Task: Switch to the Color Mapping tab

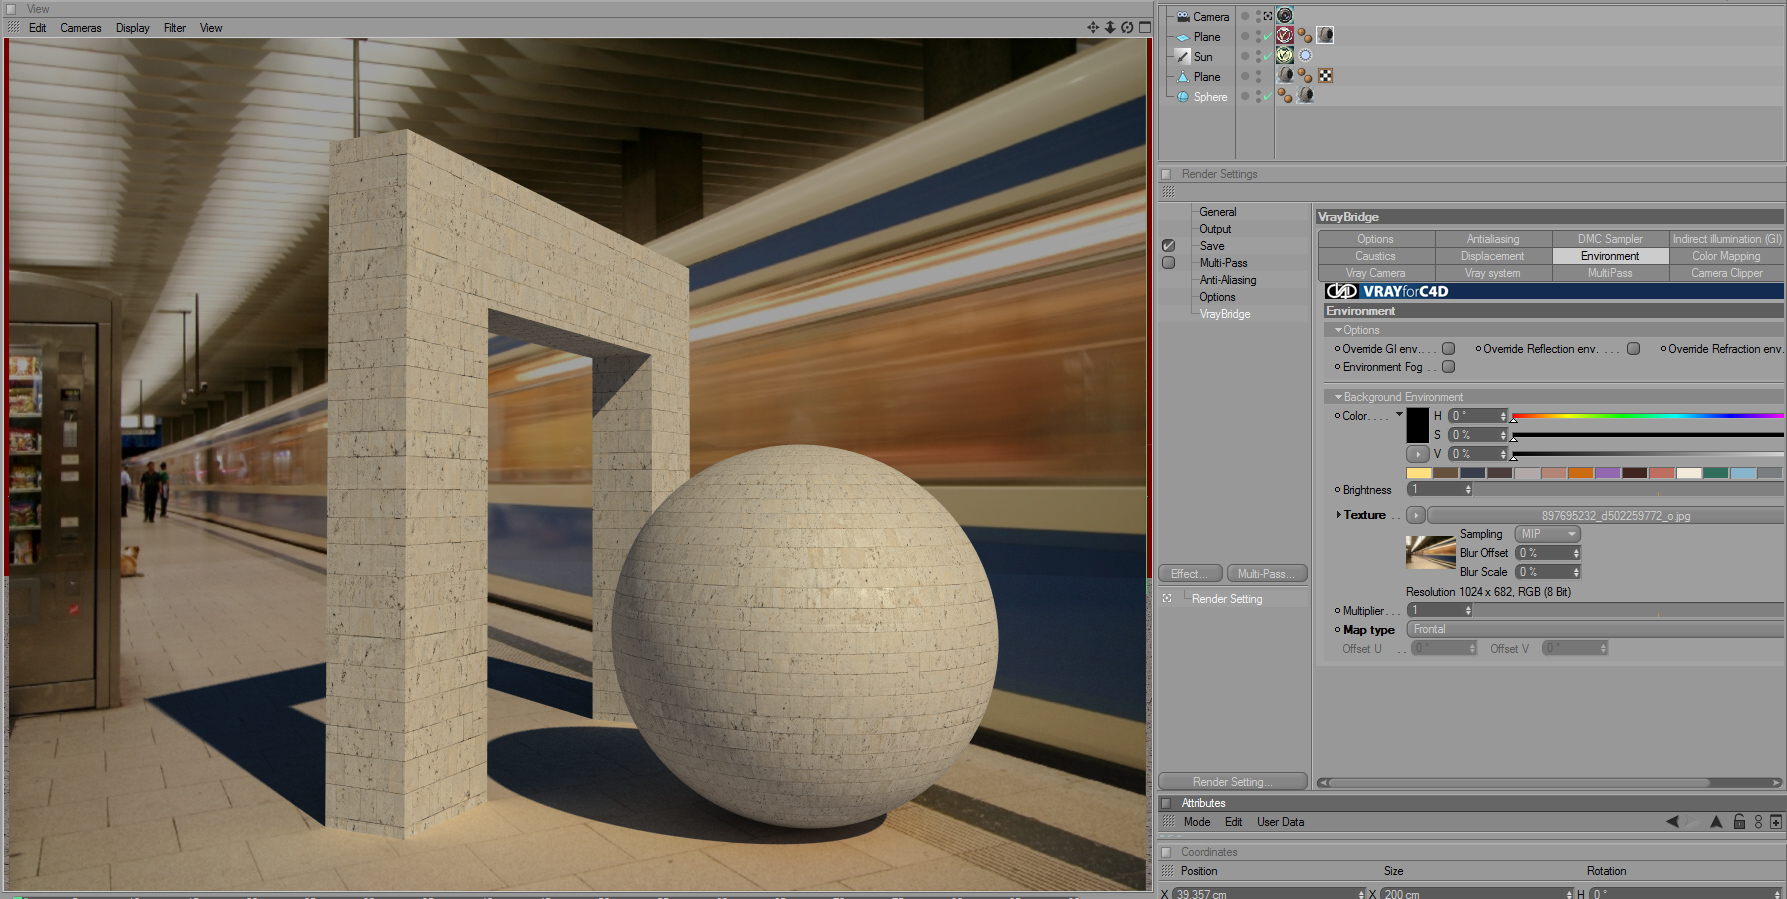Action: tap(1726, 256)
